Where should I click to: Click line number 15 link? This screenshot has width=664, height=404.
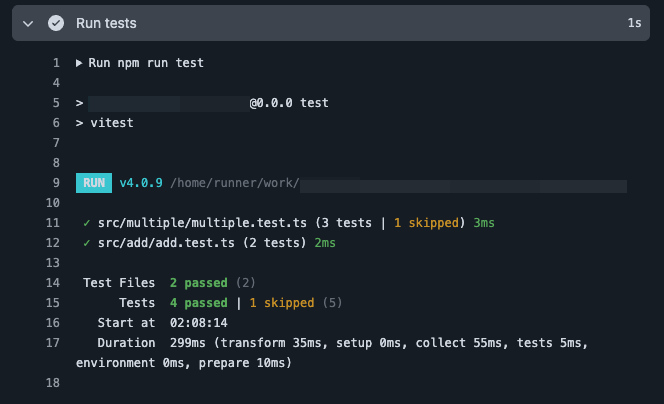(x=53, y=303)
